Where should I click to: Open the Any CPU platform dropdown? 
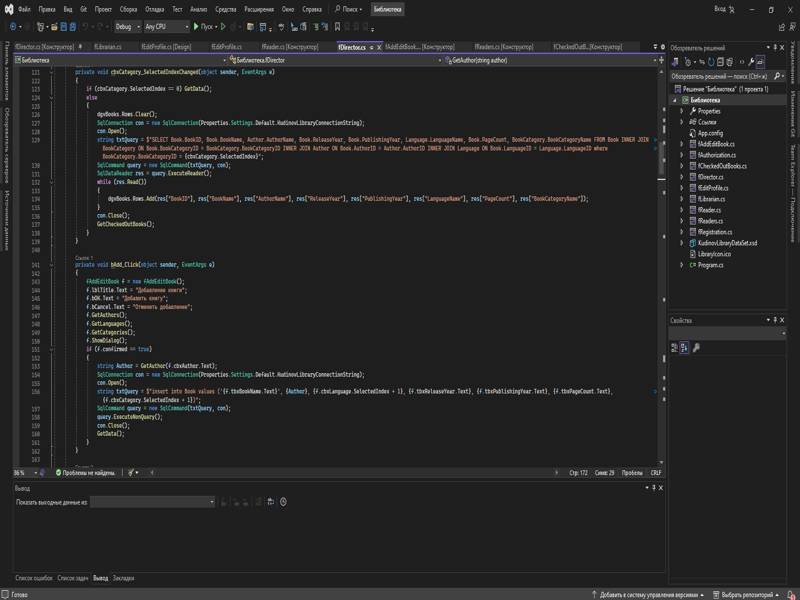click(165, 27)
